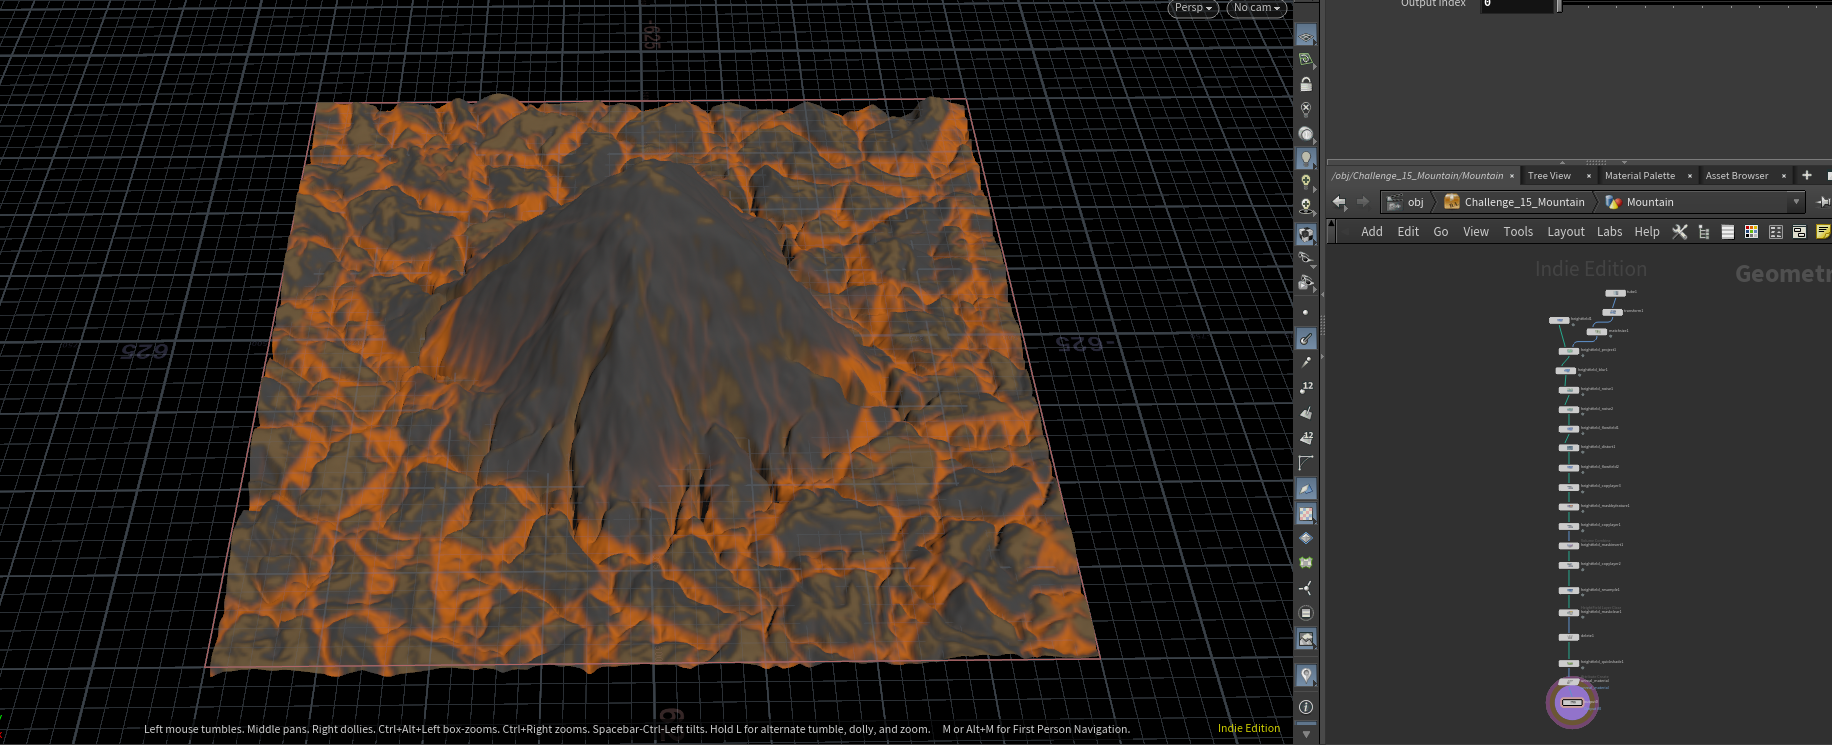Viewport: 1832px width, 745px height.
Task: Open the Edit menu
Action: pyautogui.click(x=1408, y=232)
